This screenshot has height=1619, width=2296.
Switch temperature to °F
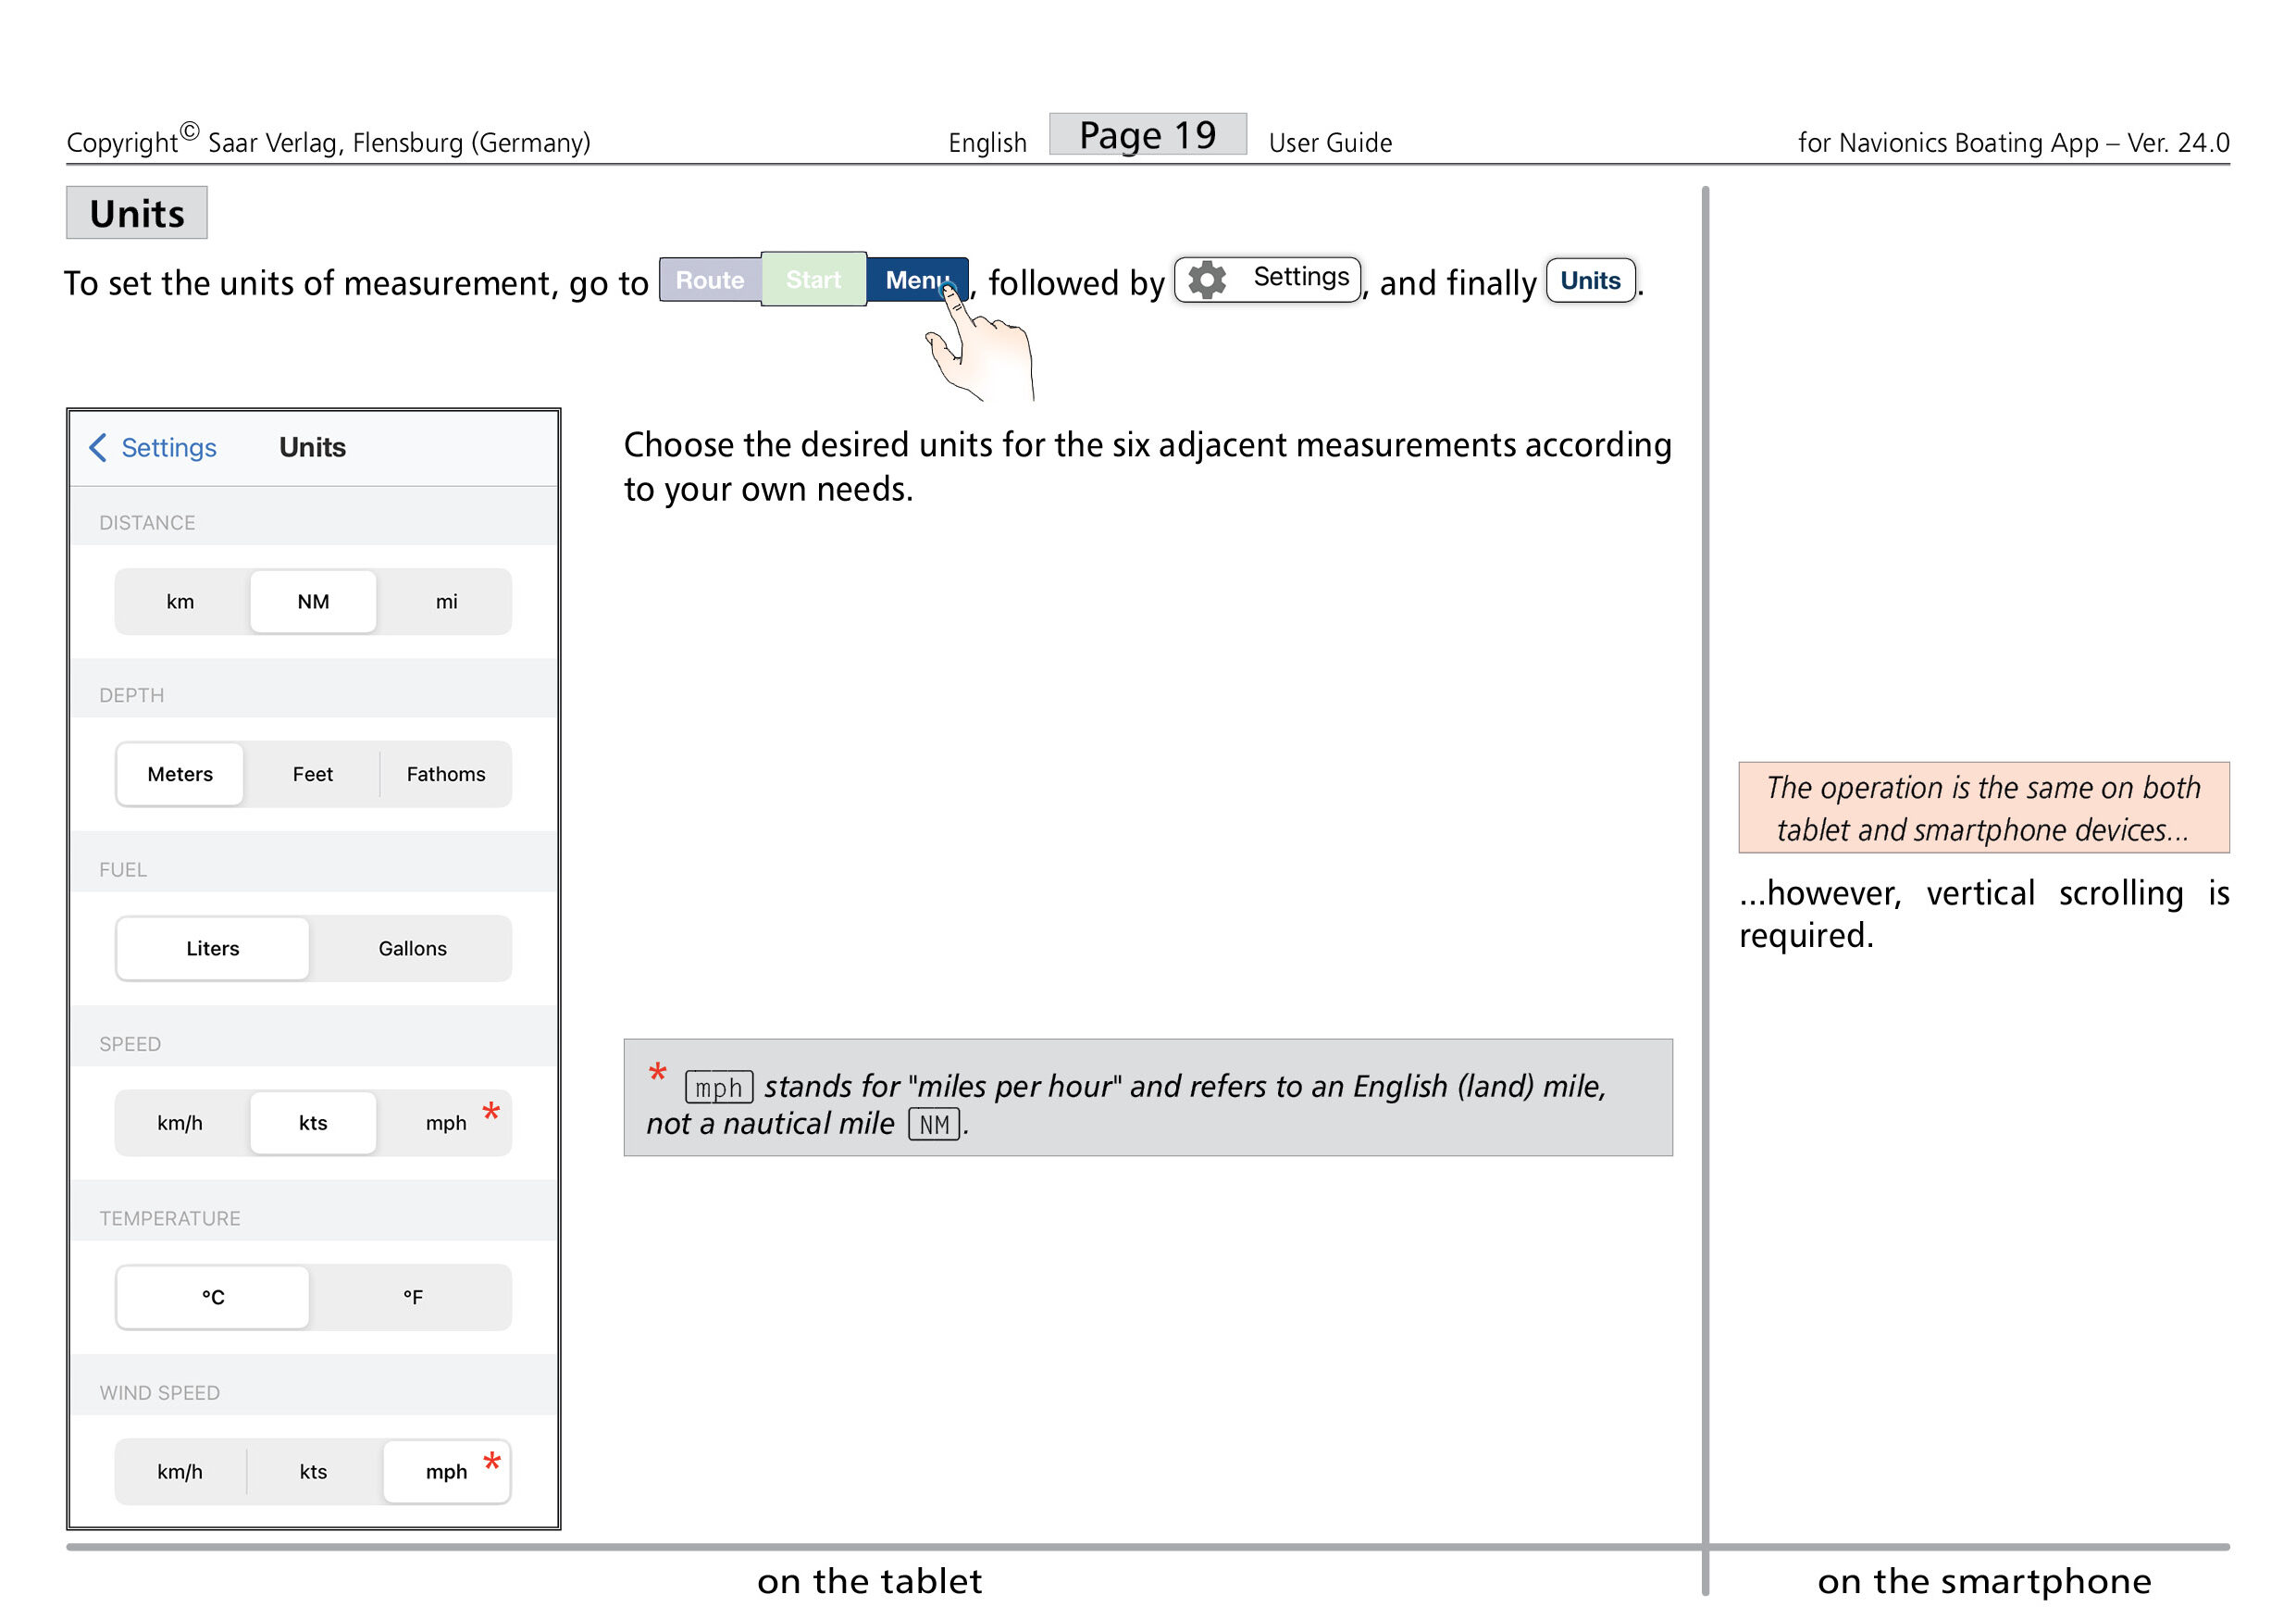(x=412, y=1297)
